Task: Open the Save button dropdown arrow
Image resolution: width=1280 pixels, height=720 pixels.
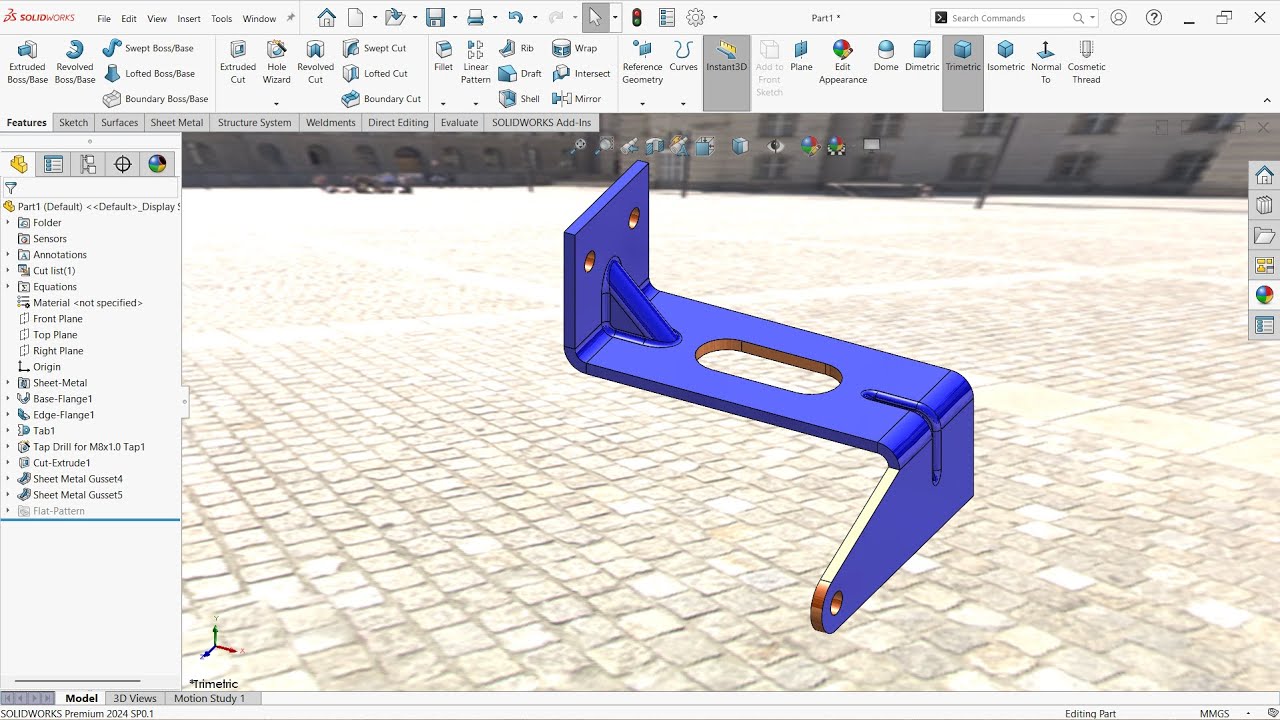Action: click(455, 18)
